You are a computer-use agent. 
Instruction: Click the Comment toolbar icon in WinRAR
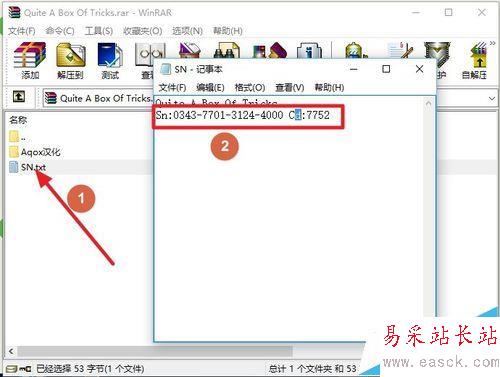tap(401, 51)
